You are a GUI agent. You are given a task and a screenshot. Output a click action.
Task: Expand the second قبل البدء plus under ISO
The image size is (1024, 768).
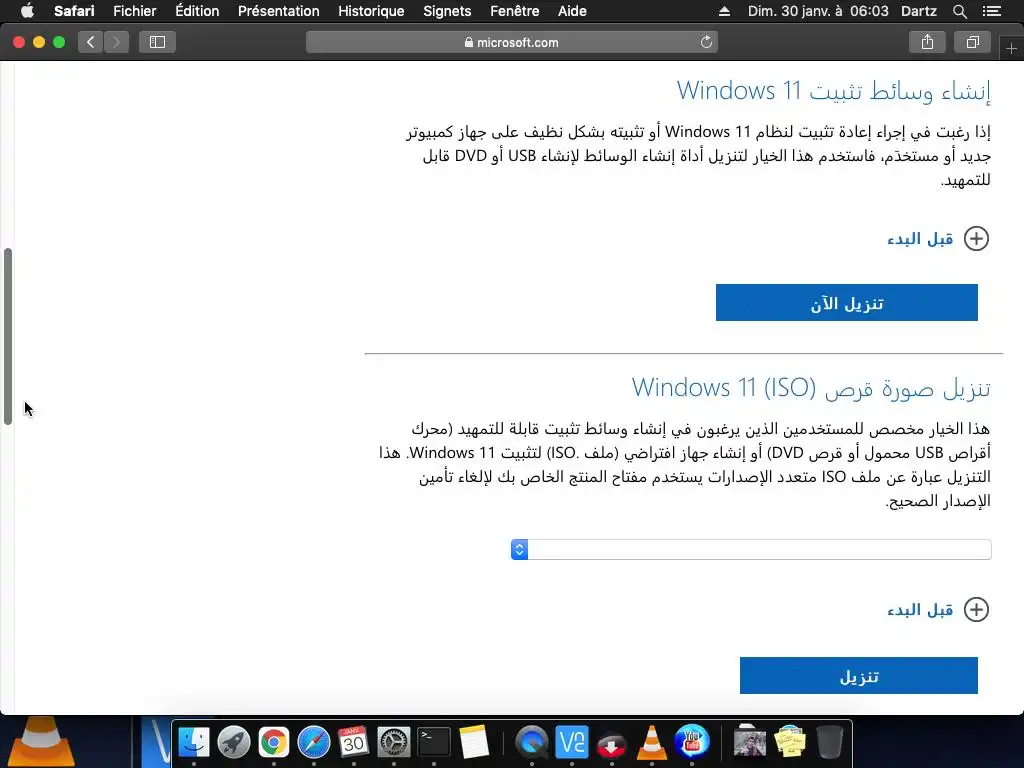click(976, 609)
